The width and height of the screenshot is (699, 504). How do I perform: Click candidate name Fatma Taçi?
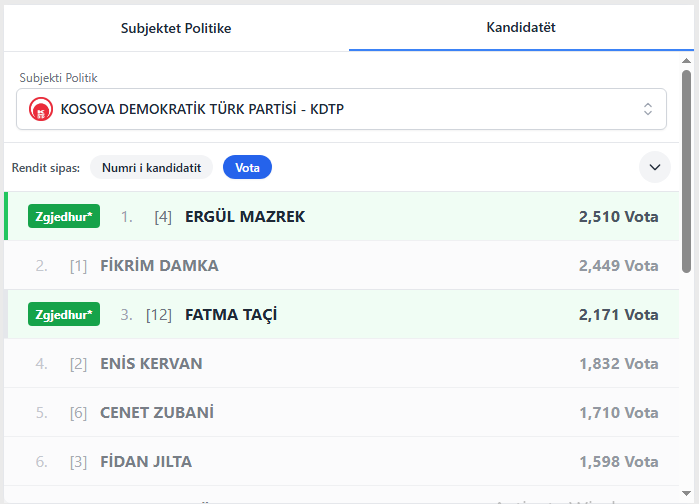tap(231, 315)
